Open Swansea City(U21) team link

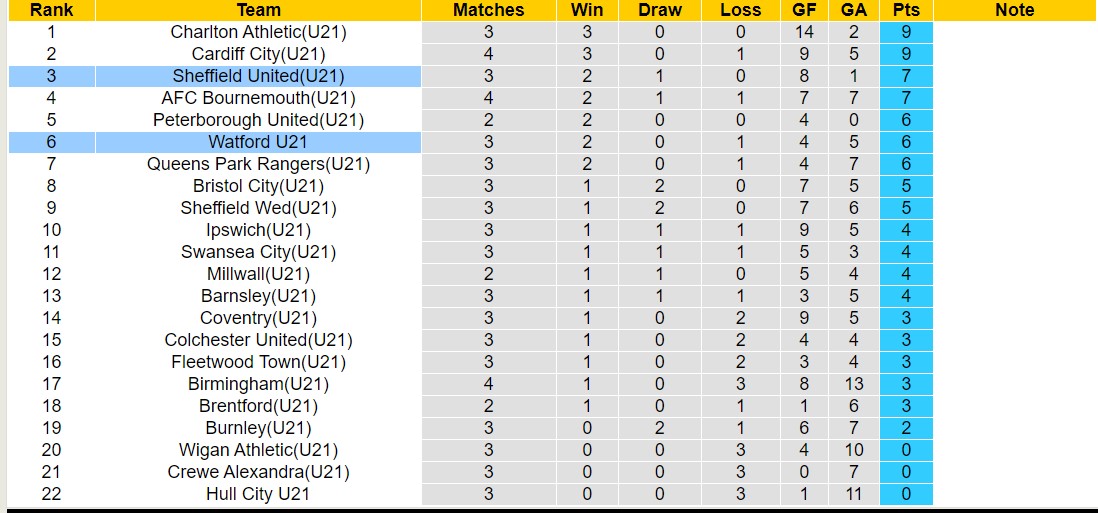(258, 252)
